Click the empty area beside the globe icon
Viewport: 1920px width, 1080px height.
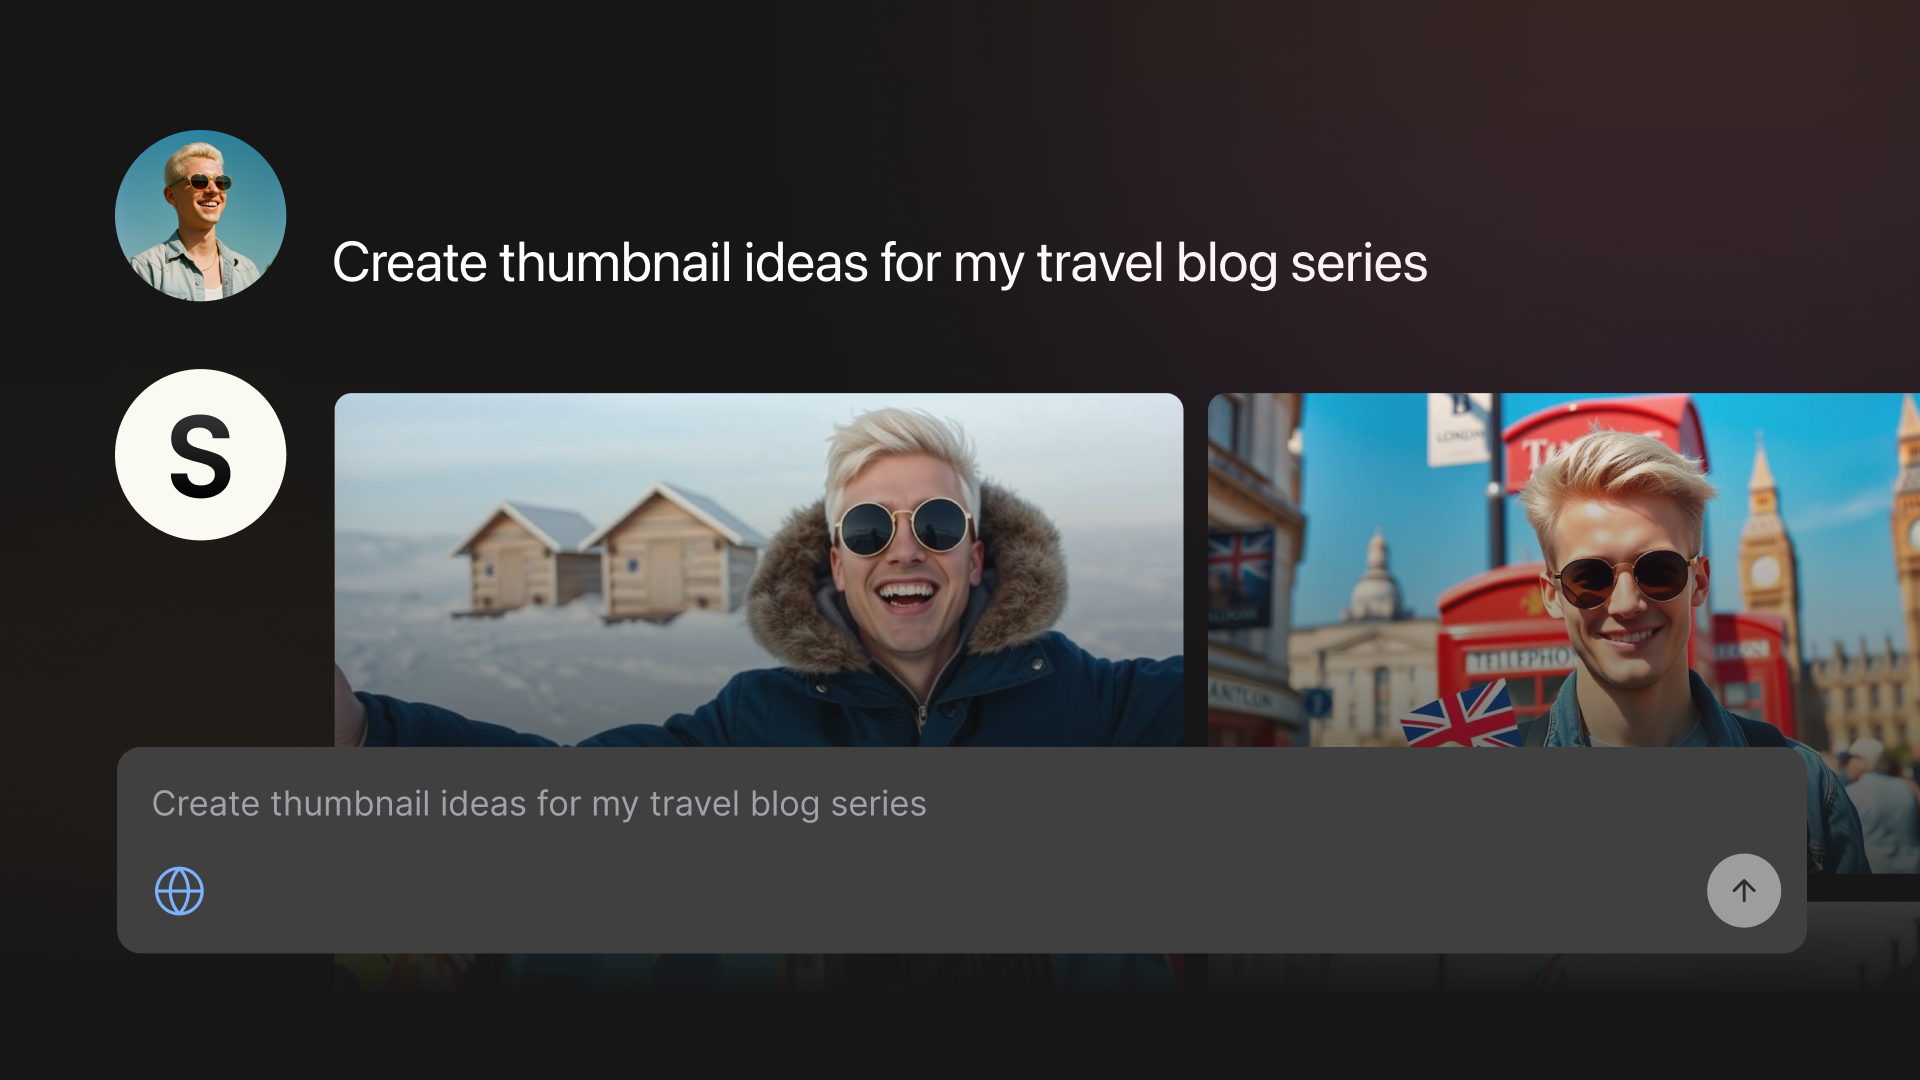(950, 891)
